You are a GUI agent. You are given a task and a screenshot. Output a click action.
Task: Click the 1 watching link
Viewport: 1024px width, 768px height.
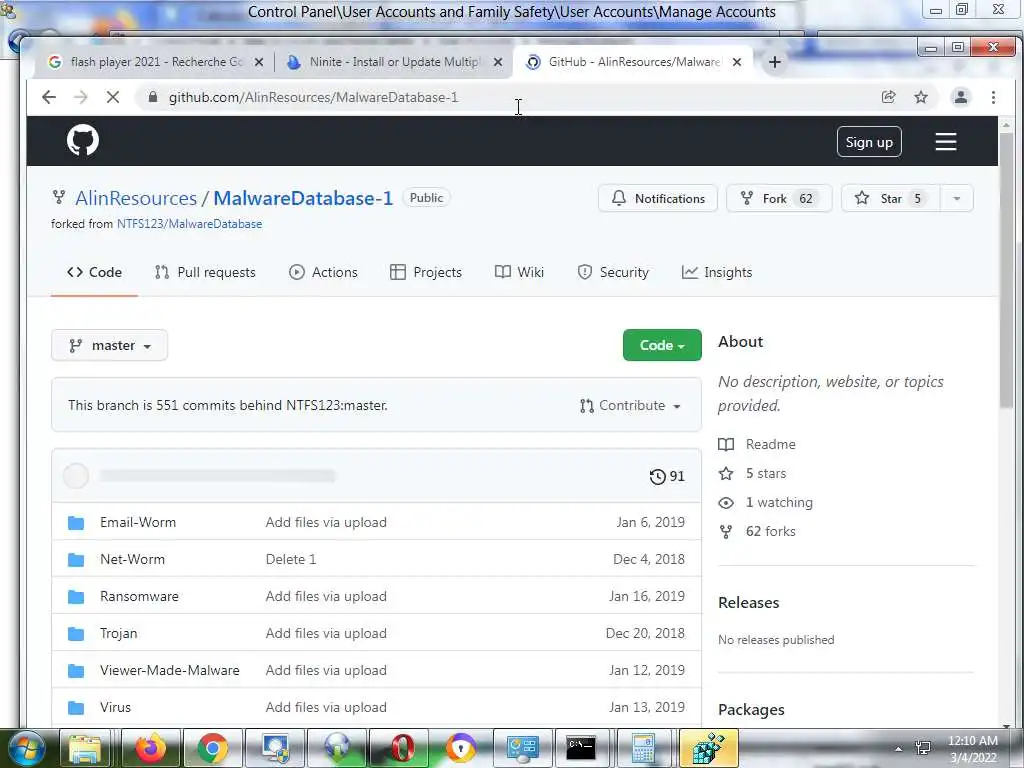click(x=766, y=502)
